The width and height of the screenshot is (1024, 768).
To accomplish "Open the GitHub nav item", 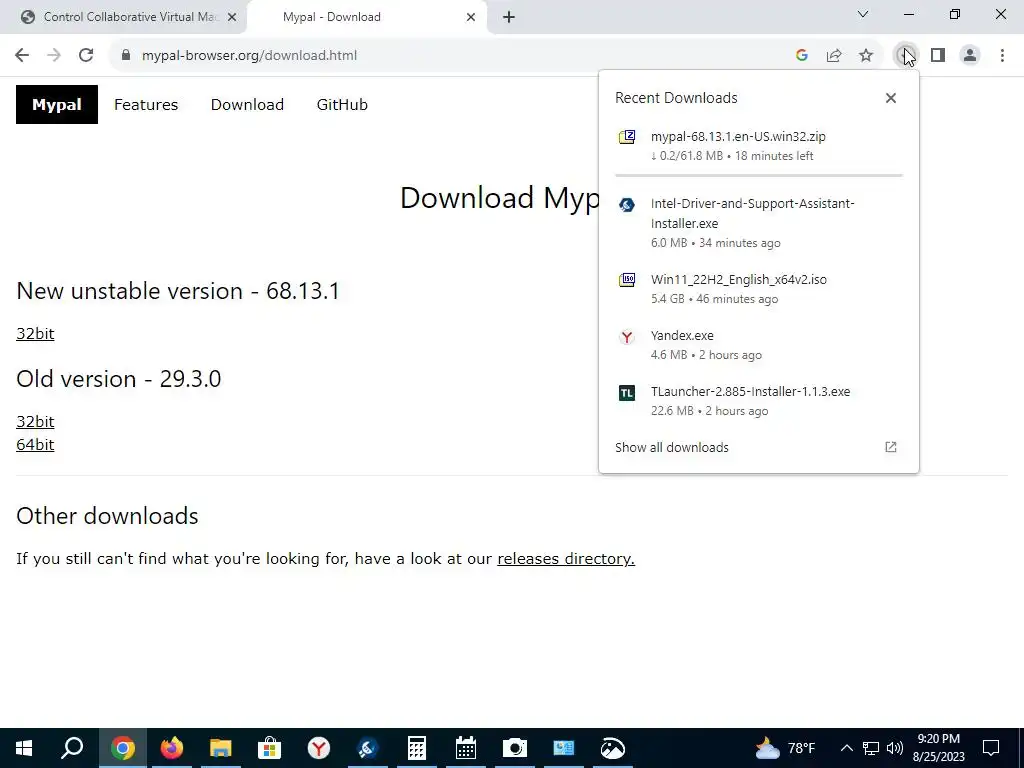I will click(x=342, y=104).
